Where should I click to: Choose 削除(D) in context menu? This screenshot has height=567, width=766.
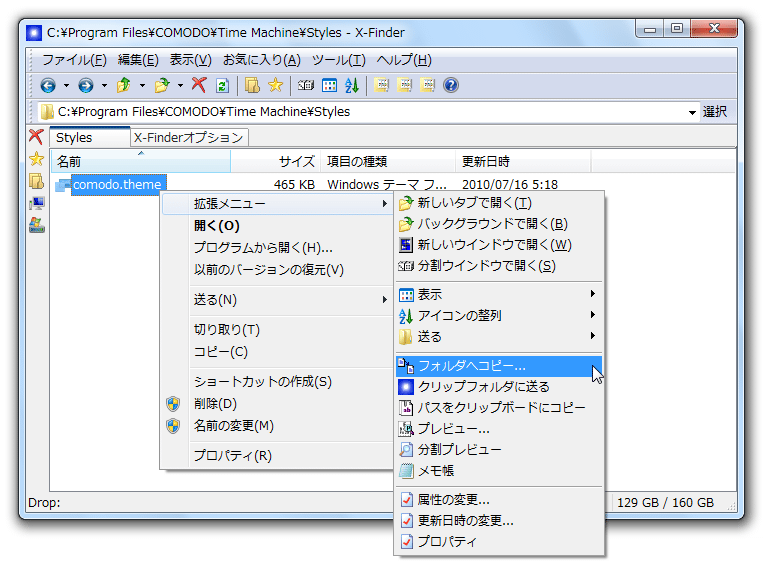click(x=277, y=403)
